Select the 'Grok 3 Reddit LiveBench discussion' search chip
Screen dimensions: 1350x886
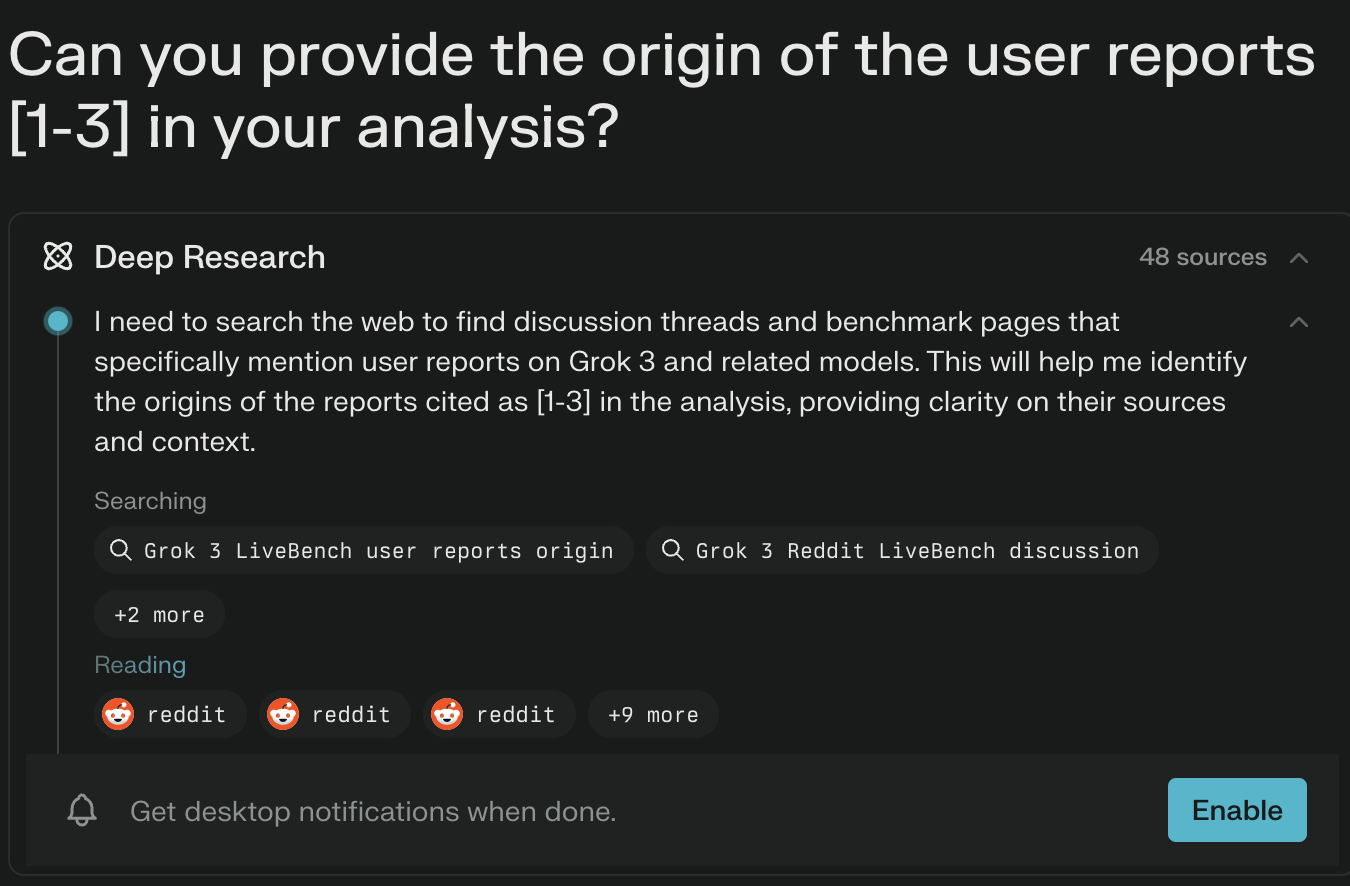coord(902,550)
